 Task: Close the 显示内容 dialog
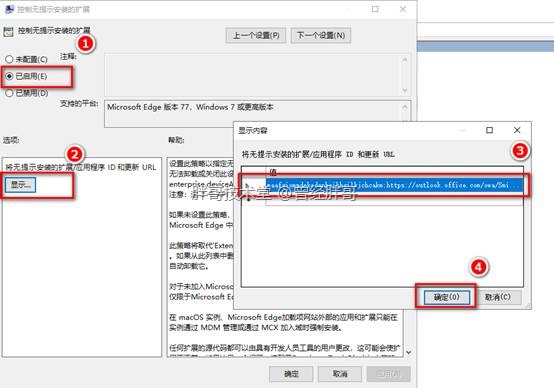click(x=517, y=130)
